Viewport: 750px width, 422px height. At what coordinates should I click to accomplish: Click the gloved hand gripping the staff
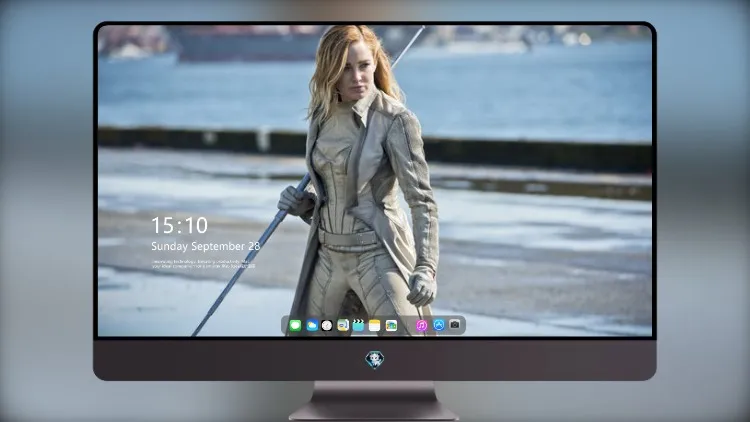(295, 201)
